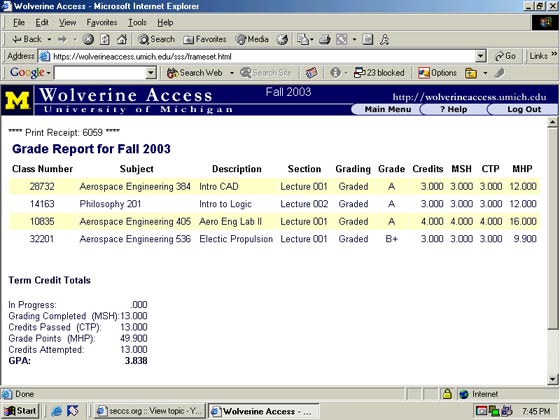The width and height of the screenshot is (560, 420).
Task: Open the Favorites menu
Action: tap(102, 22)
